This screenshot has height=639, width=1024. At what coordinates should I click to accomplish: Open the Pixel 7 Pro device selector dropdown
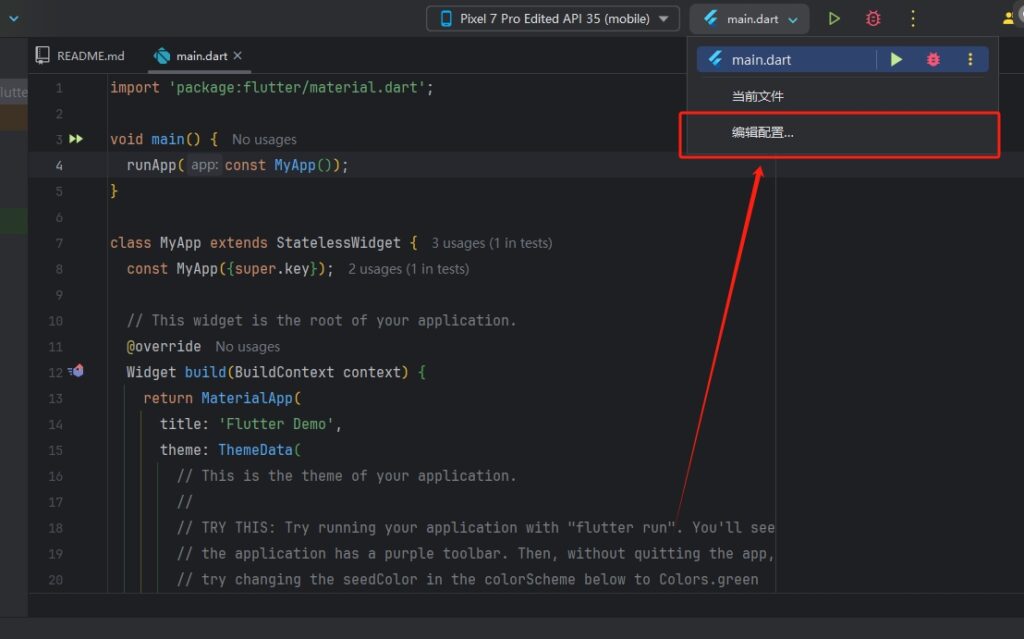click(552, 18)
